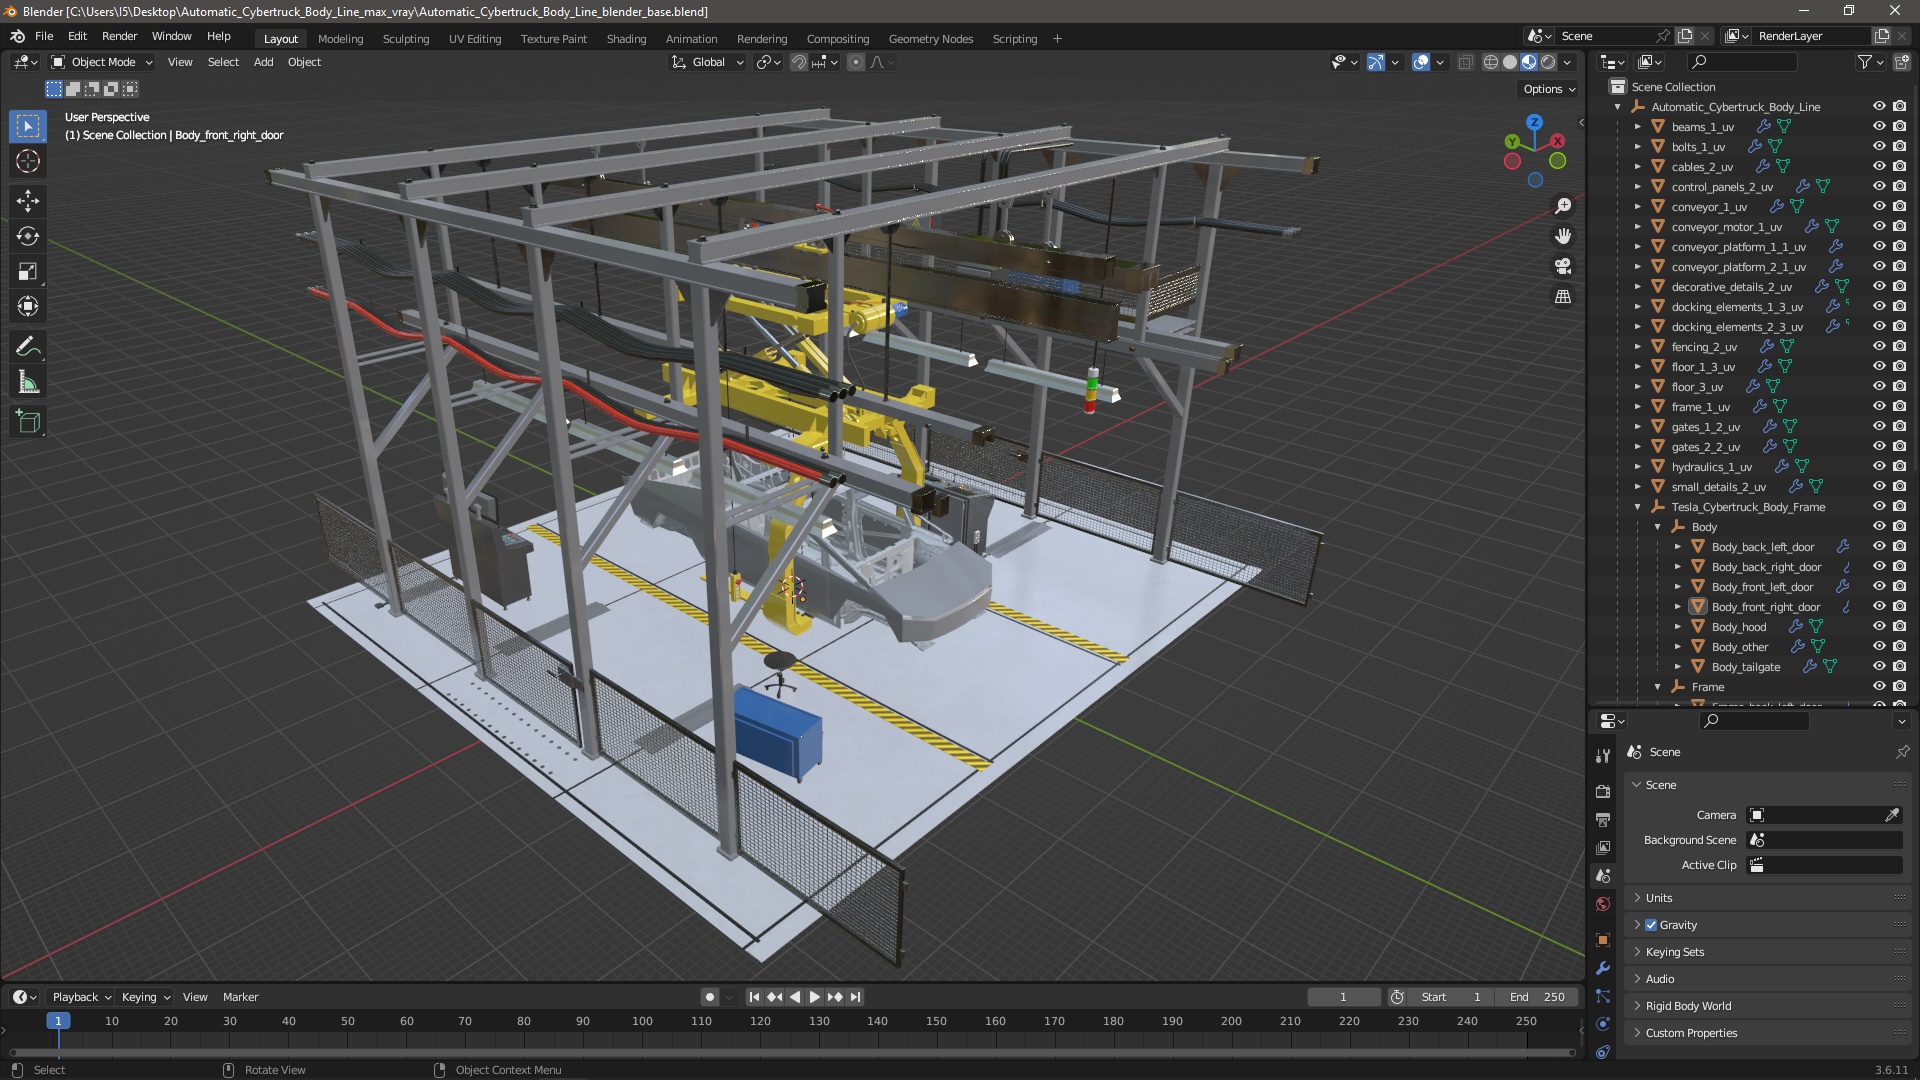This screenshot has width=1920, height=1080.
Task: Disable render for Body_tailgate
Action: [1899, 667]
